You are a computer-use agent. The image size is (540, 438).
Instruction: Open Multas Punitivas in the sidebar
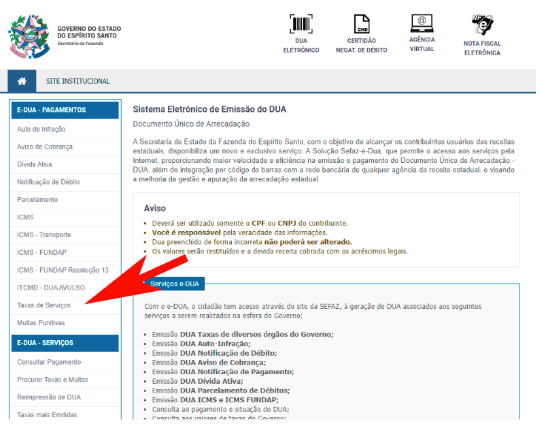(x=41, y=323)
